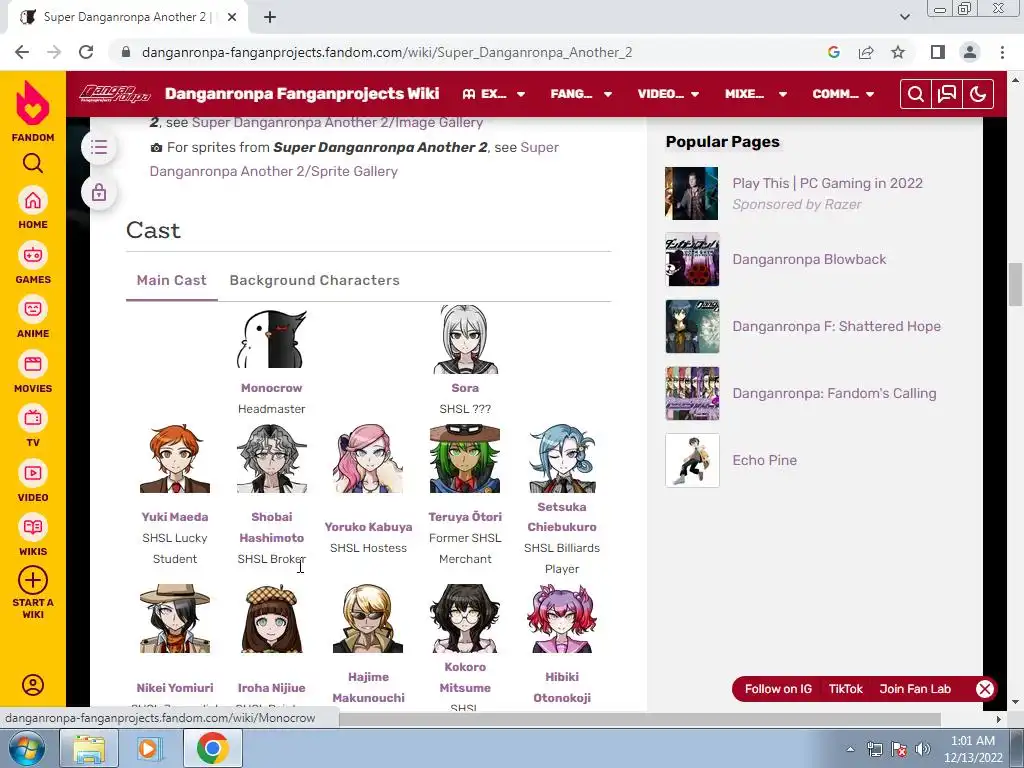Open the wiki discussions icon
This screenshot has width=1024, height=768.
click(x=947, y=95)
